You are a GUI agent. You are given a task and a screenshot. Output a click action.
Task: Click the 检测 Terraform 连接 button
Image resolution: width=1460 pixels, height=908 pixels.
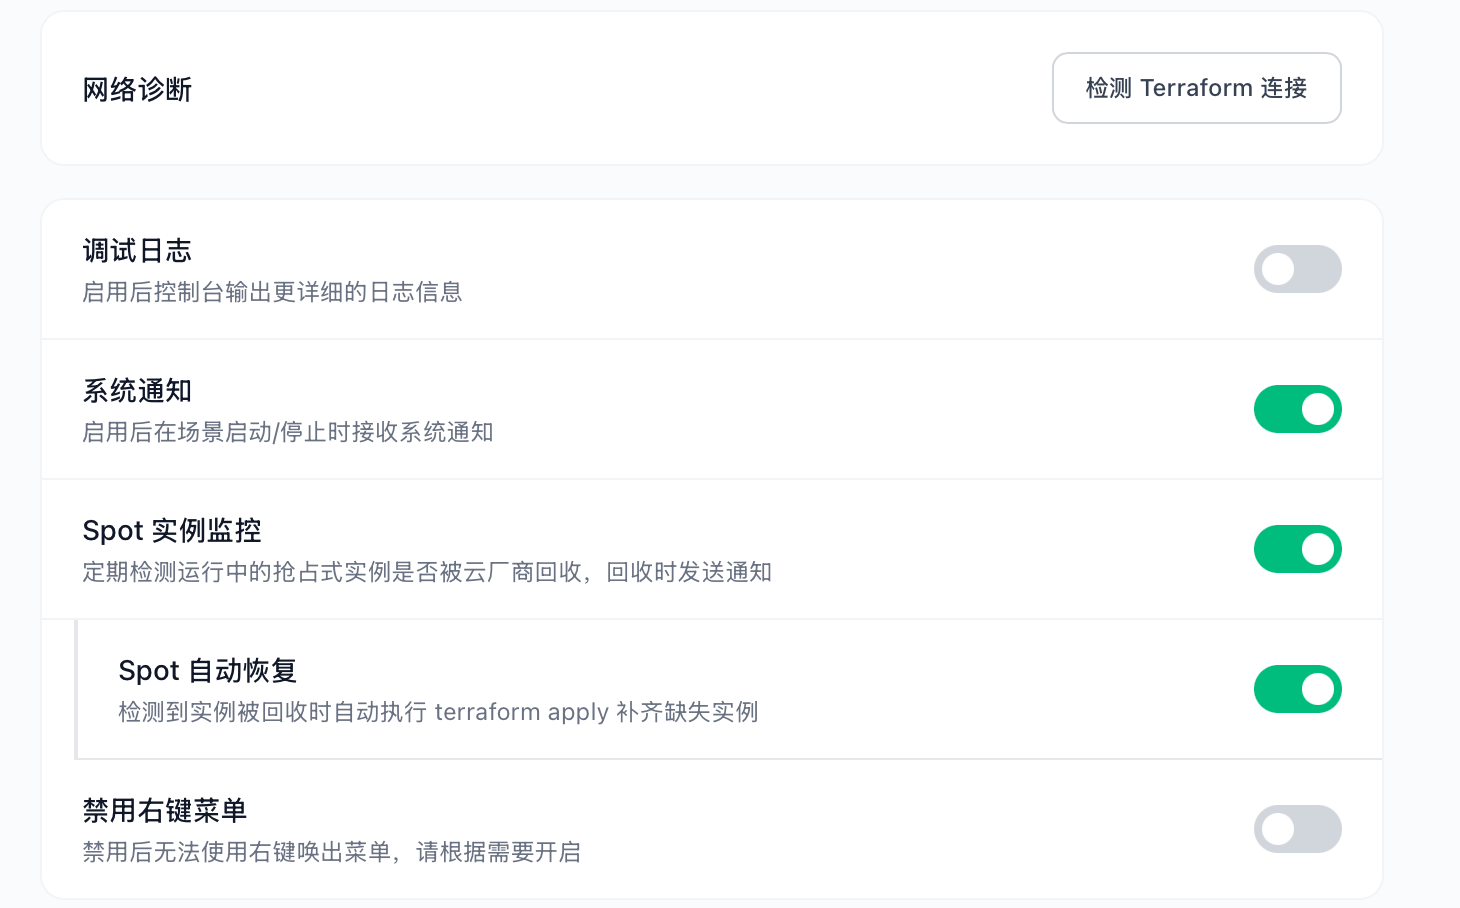(x=1196, y=88)
